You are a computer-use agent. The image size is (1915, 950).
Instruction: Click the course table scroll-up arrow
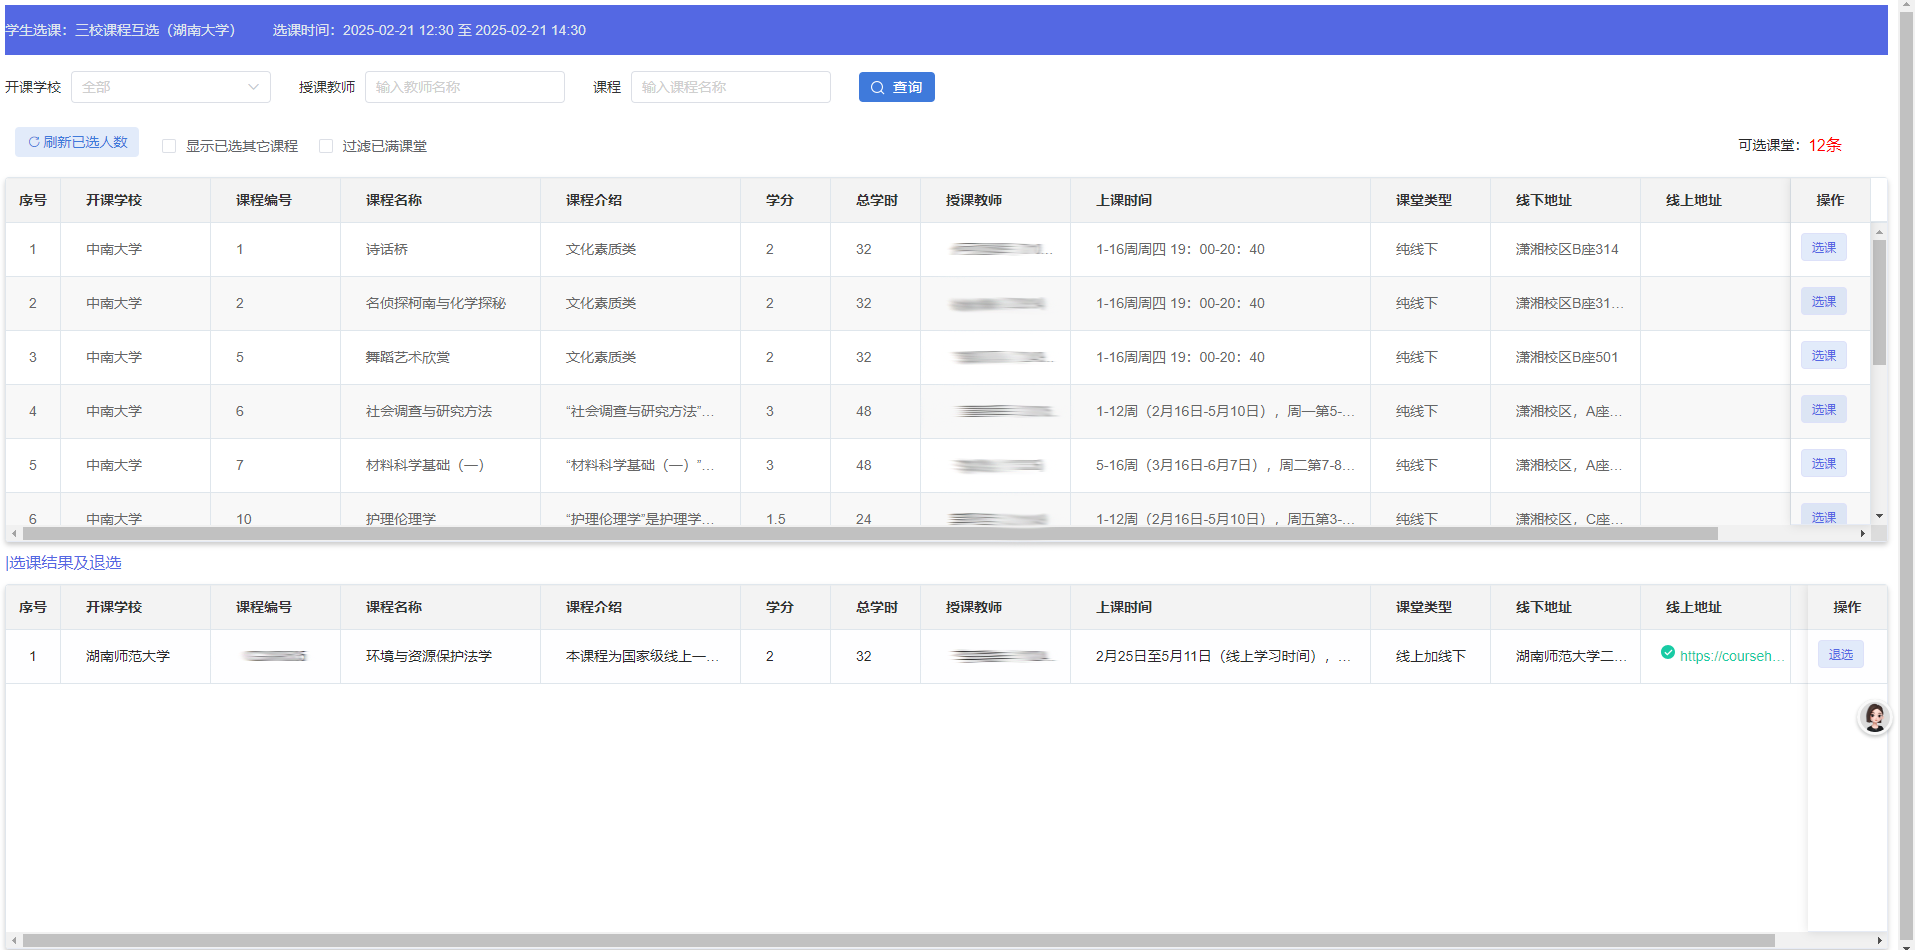(1879, 231)
